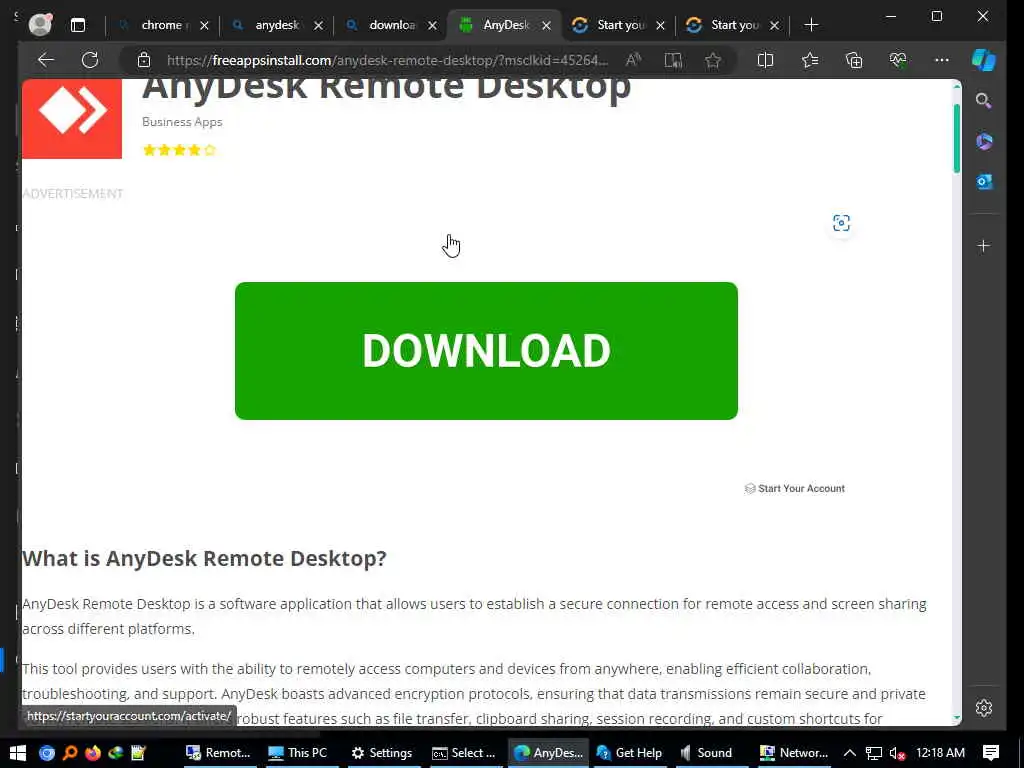Launch Firefox from the taskbar
The width and height of the screenshot is (1024, 768).
(93, 753)
